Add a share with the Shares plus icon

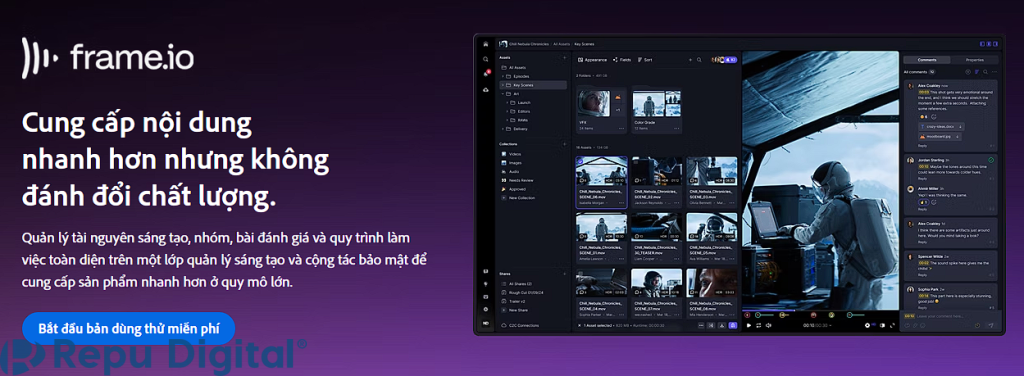click(x=564, y=274)
